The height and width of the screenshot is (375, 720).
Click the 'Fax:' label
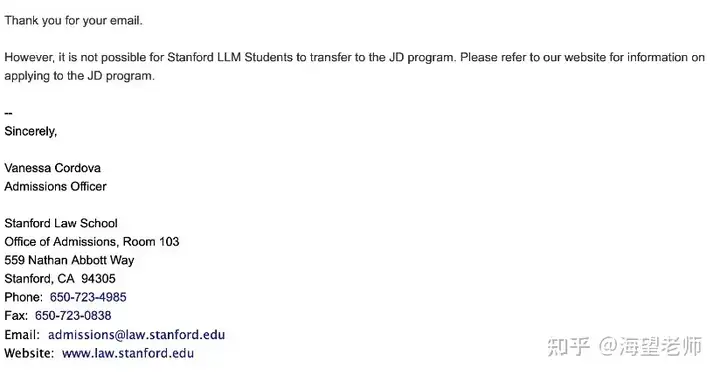tap(16, 315)
